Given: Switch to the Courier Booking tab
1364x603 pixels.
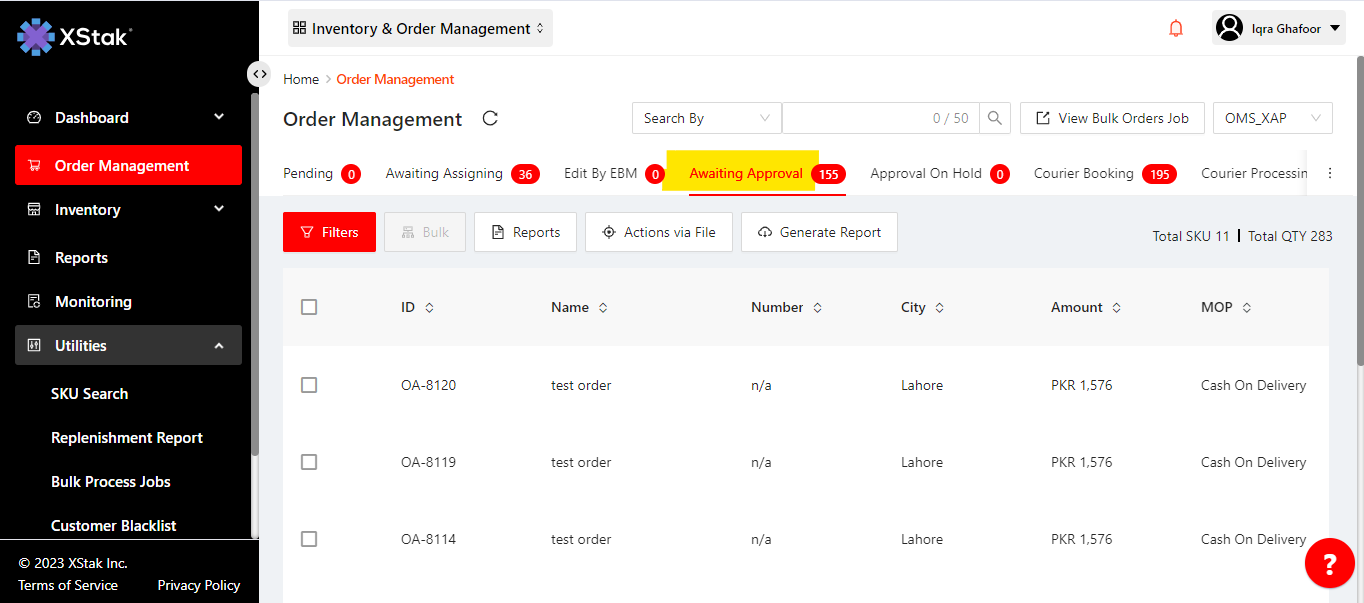Looking at the screenshot, I should click(x=1084, y=173).
